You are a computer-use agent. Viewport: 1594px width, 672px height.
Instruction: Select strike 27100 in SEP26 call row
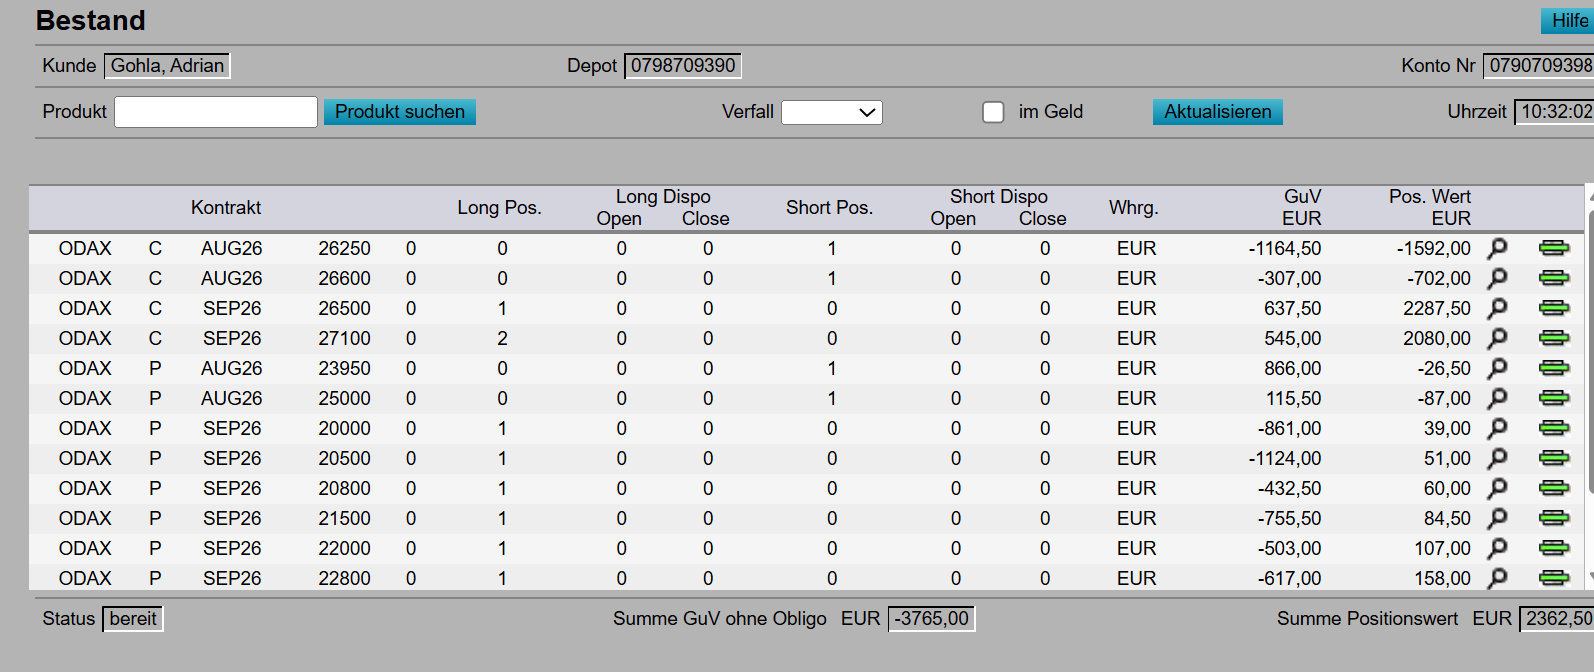click(x=344, y=338)
